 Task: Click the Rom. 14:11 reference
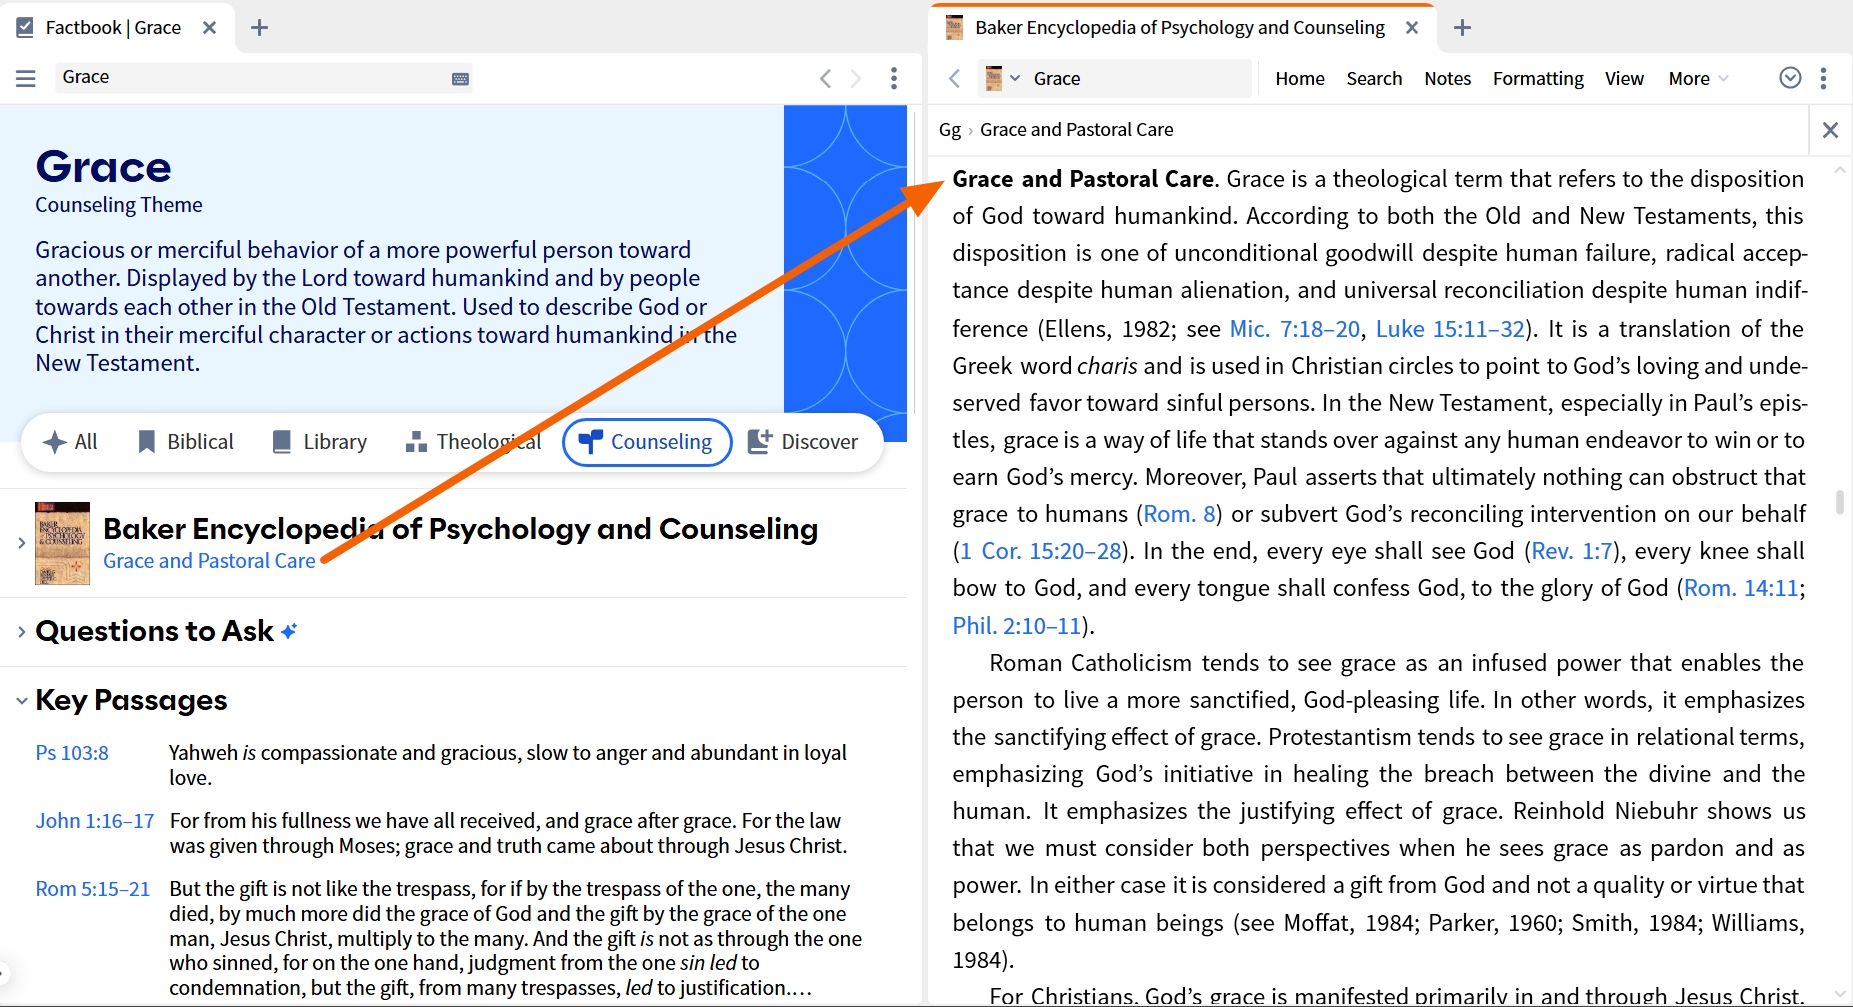click(1741, 588)
